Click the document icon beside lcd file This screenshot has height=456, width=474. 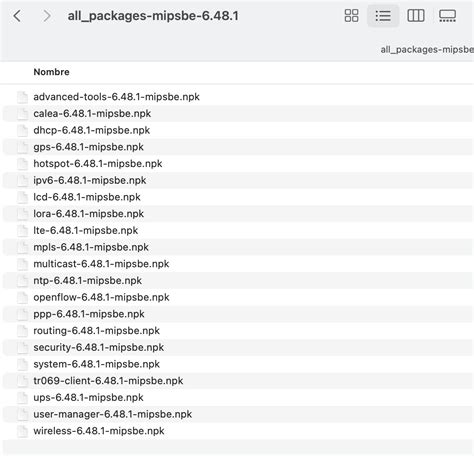click(22, 197)
